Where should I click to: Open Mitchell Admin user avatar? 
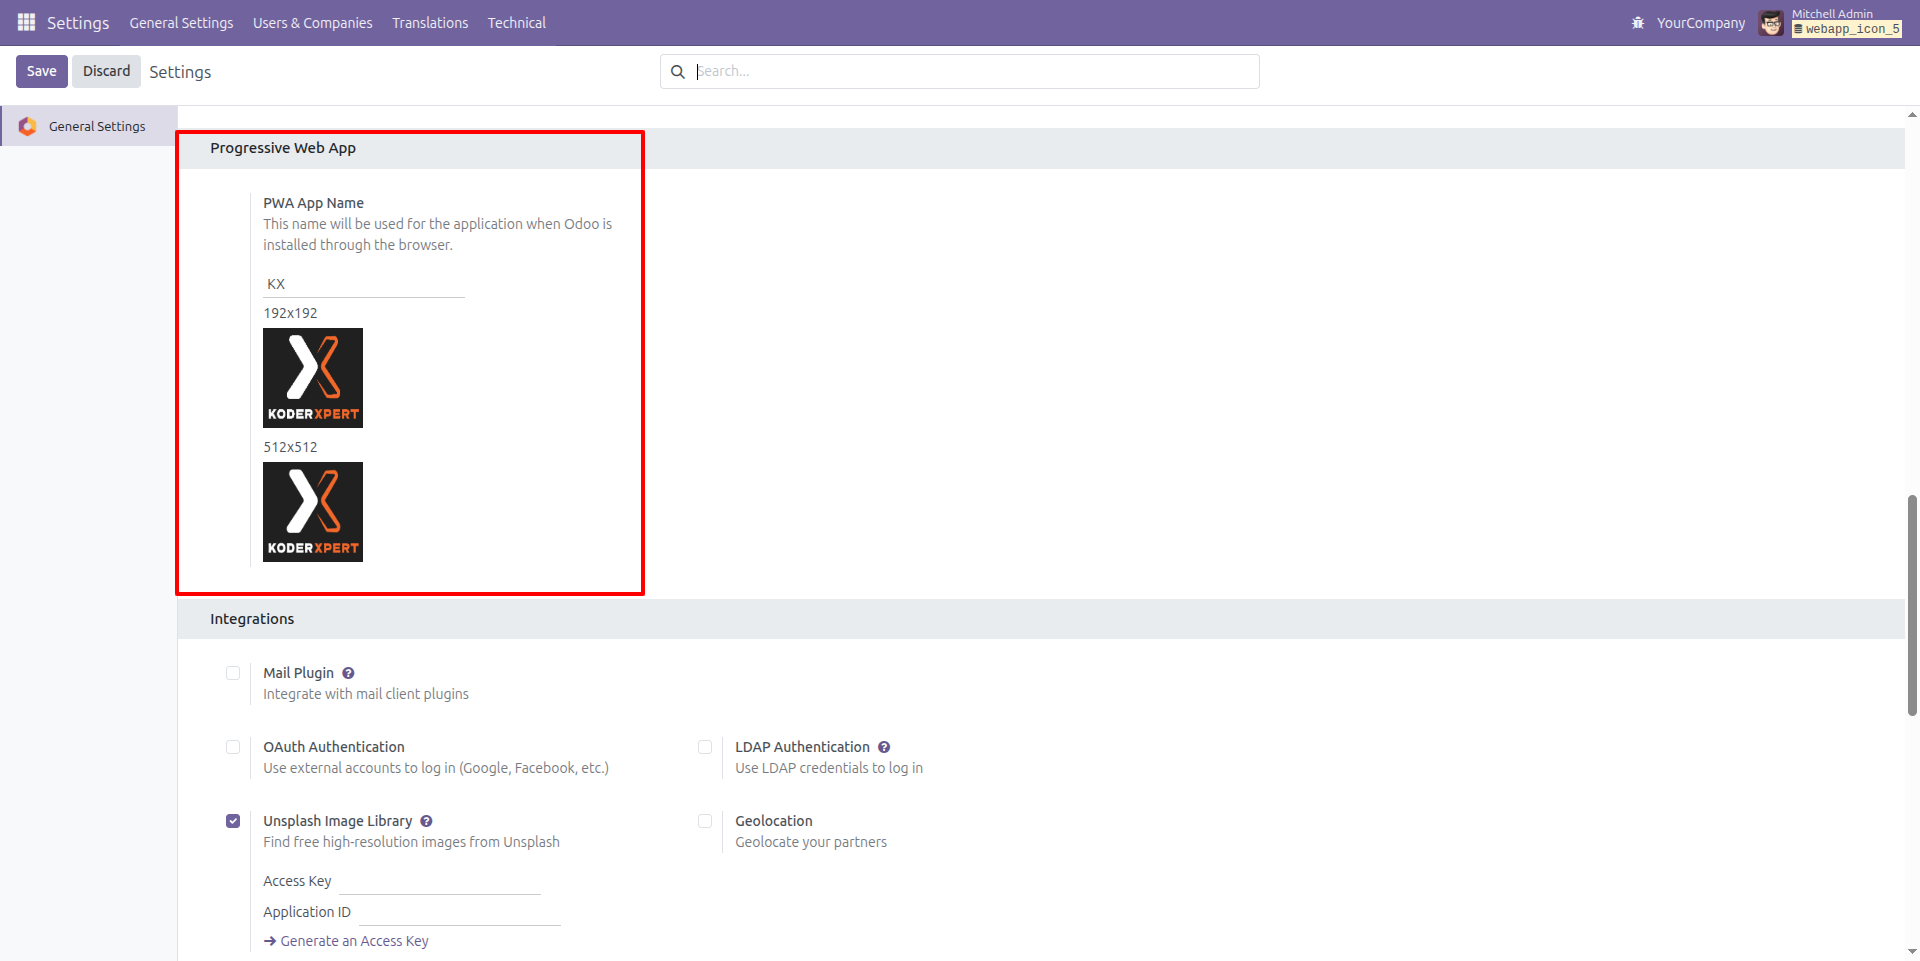tap(1771, 23)
